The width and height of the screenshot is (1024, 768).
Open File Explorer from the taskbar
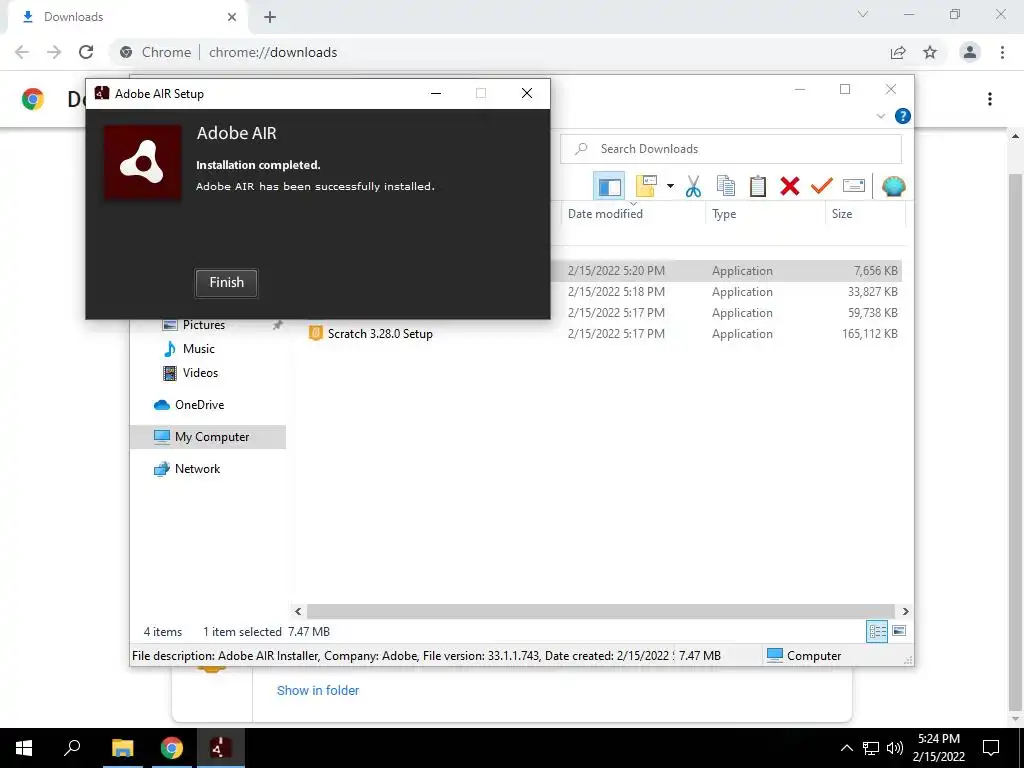(122, 748)
